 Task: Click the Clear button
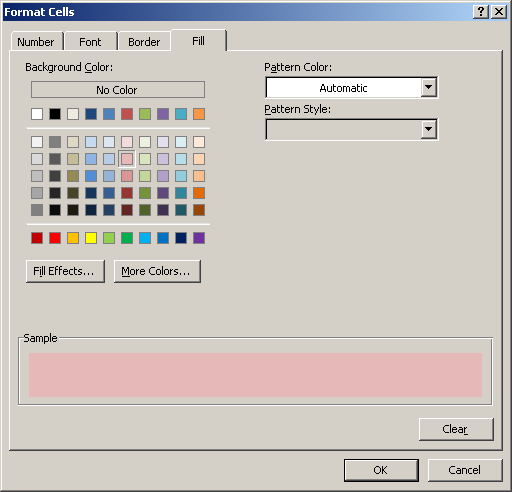[x=456, y=429]
